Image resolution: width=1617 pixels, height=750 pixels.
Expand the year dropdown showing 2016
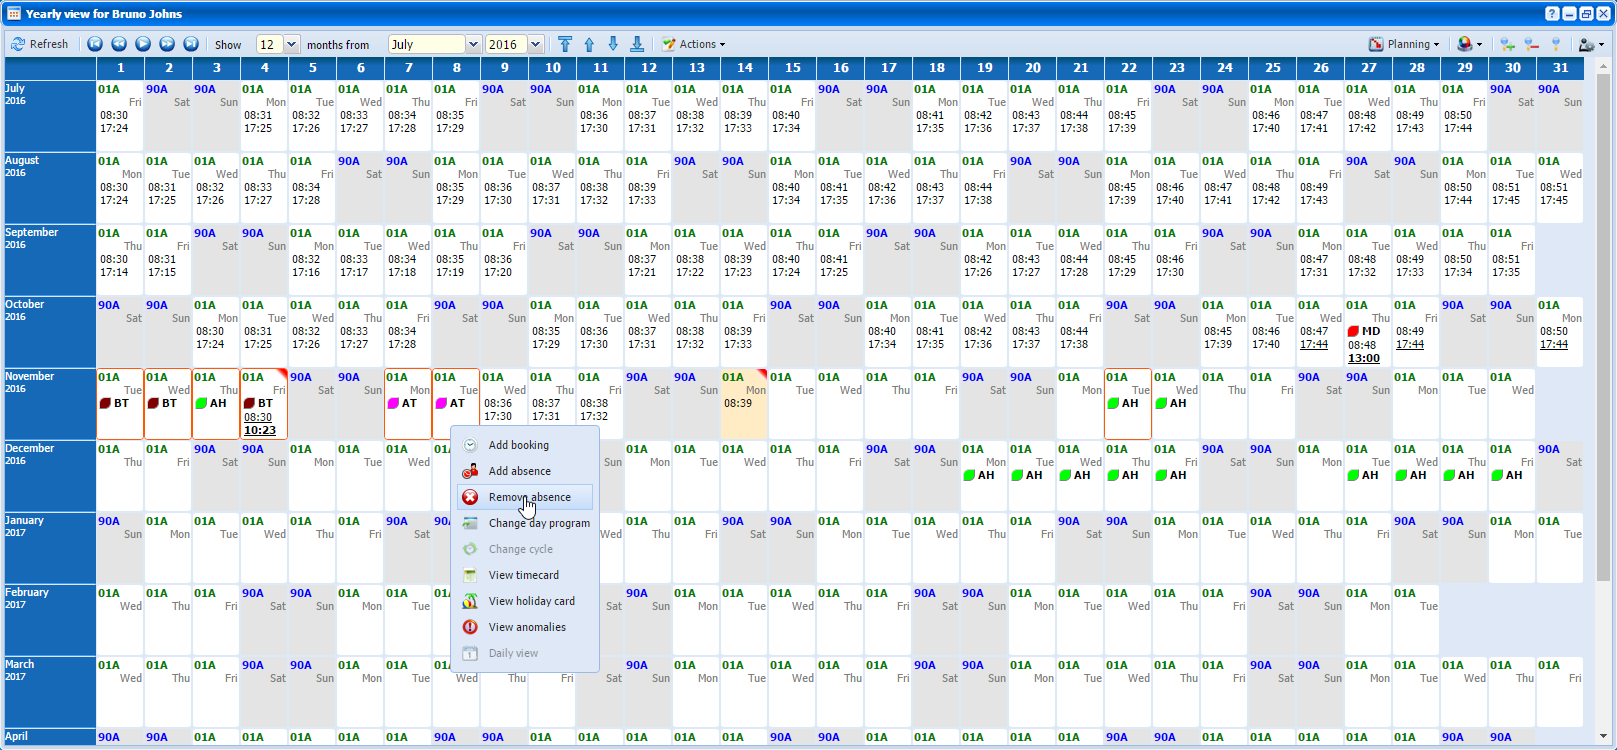pyautogui.click(x=536, y=44)
